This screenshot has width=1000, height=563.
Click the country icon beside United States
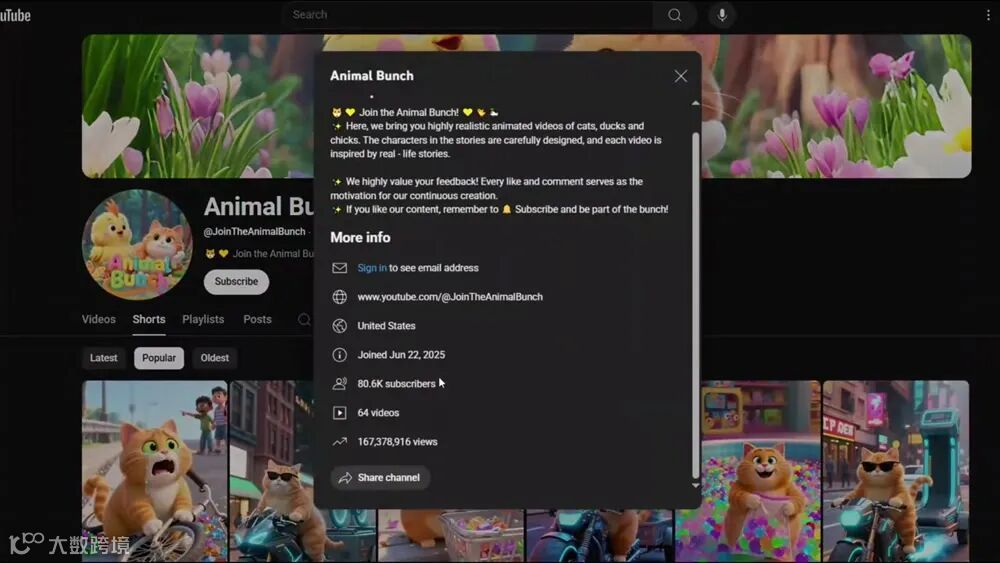tap(339, 326)
